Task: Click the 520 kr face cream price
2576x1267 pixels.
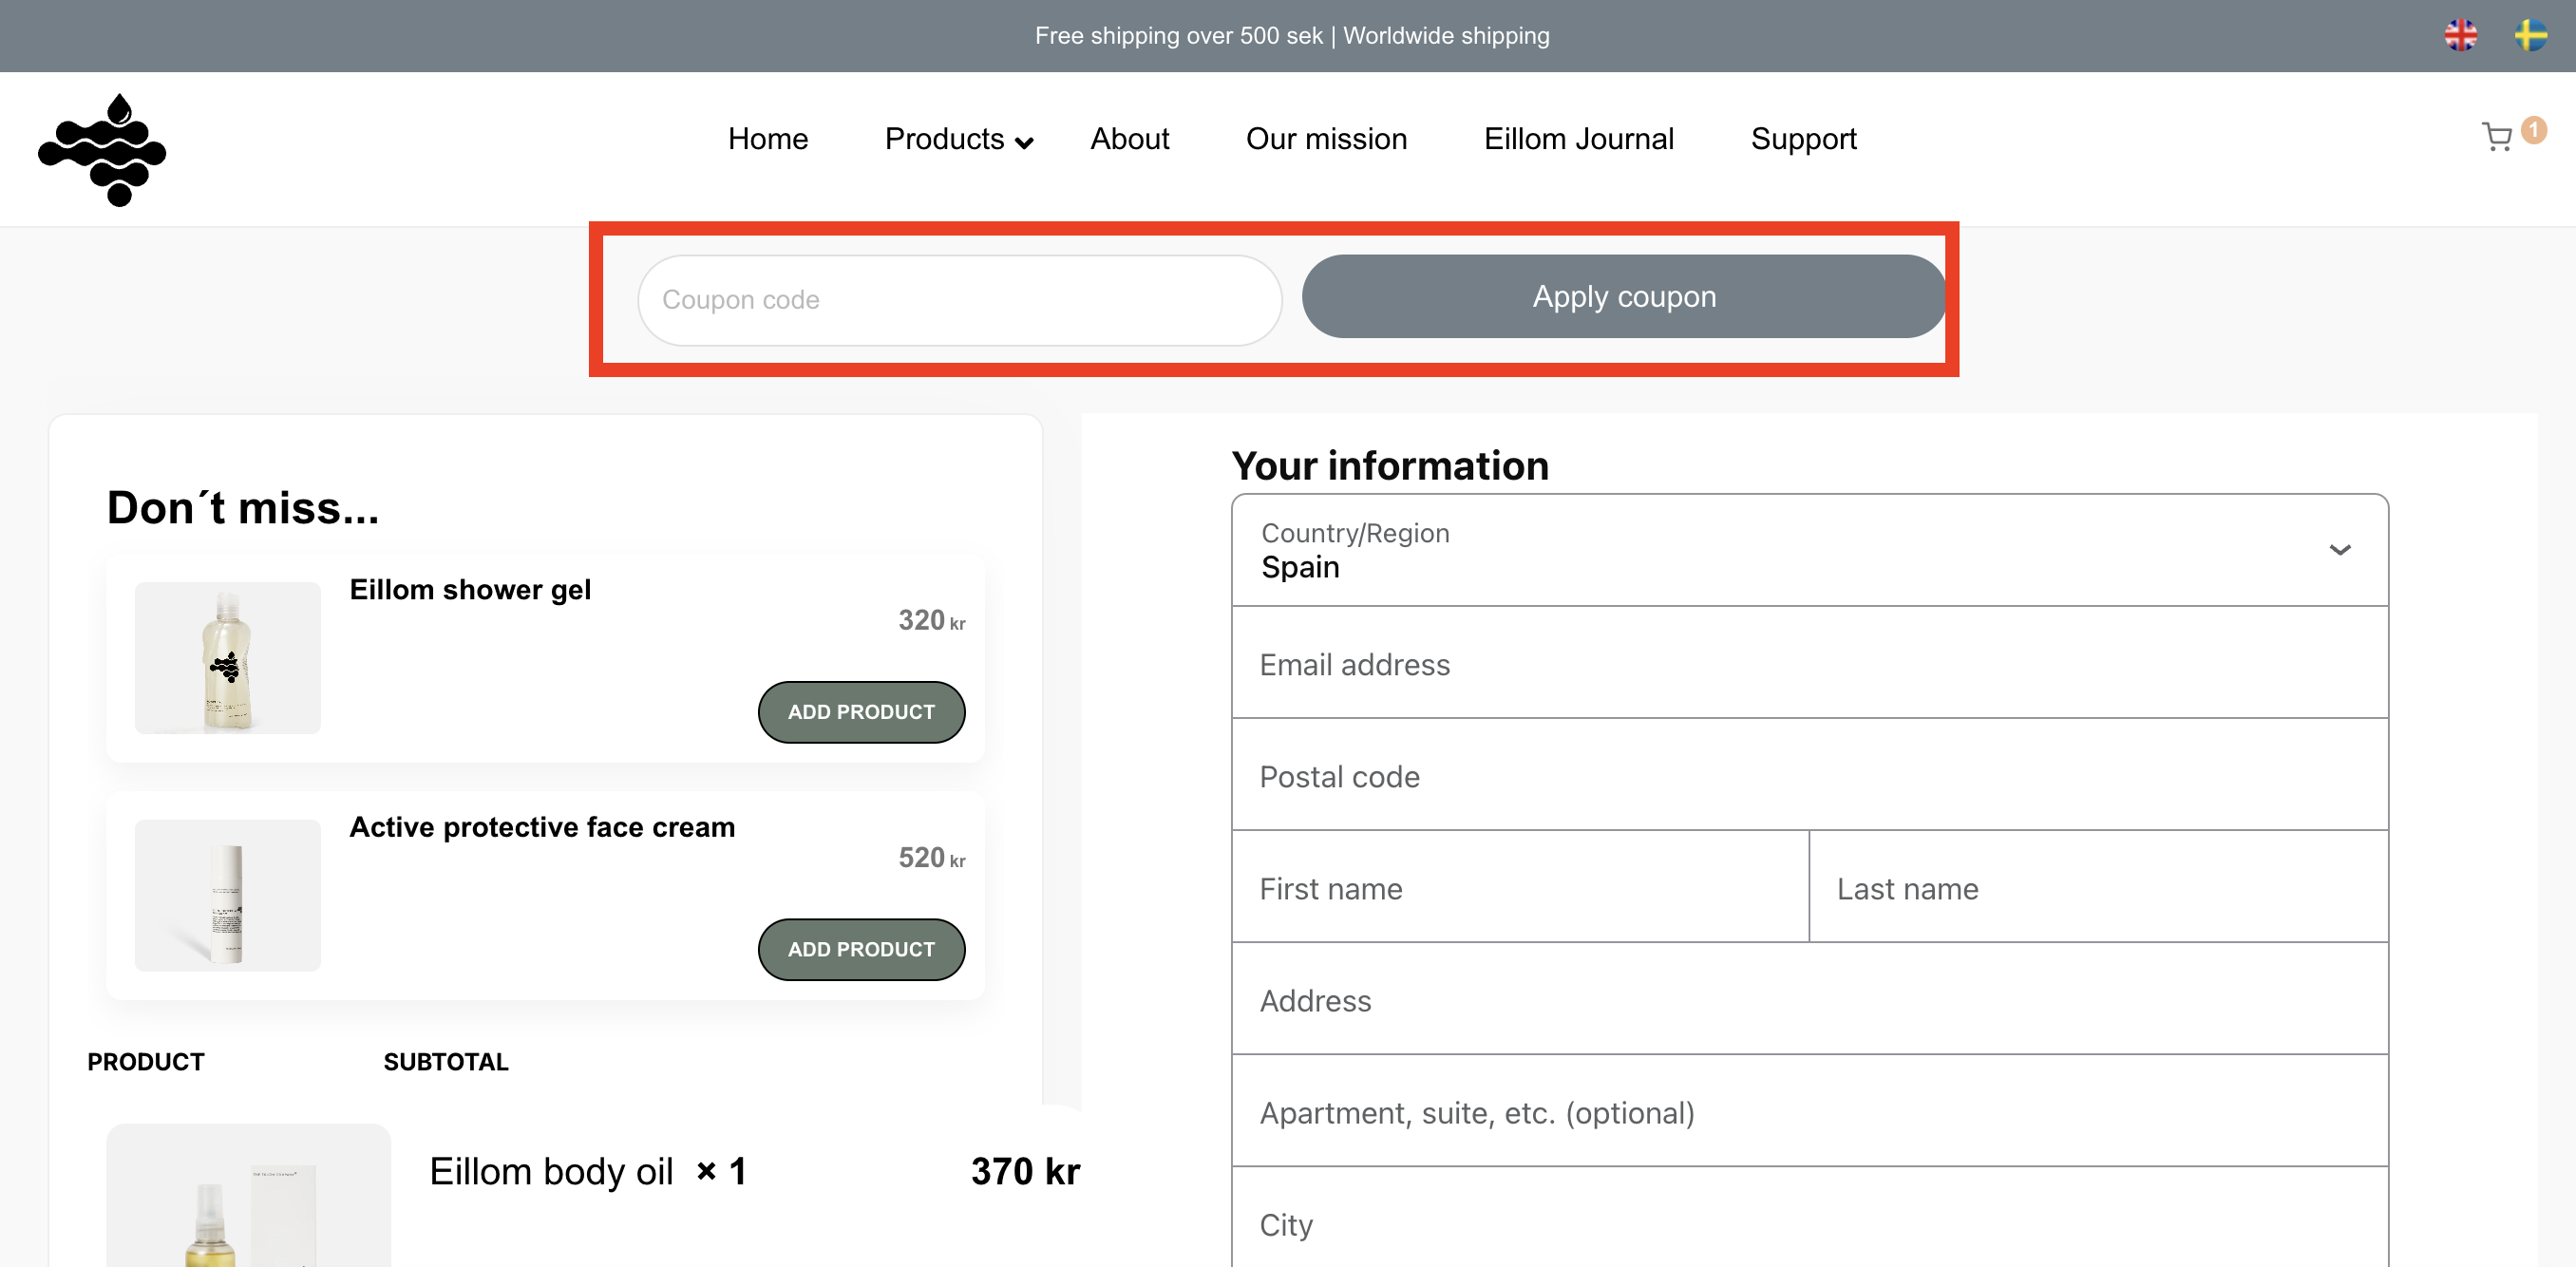Action: (x=931, y=857)
